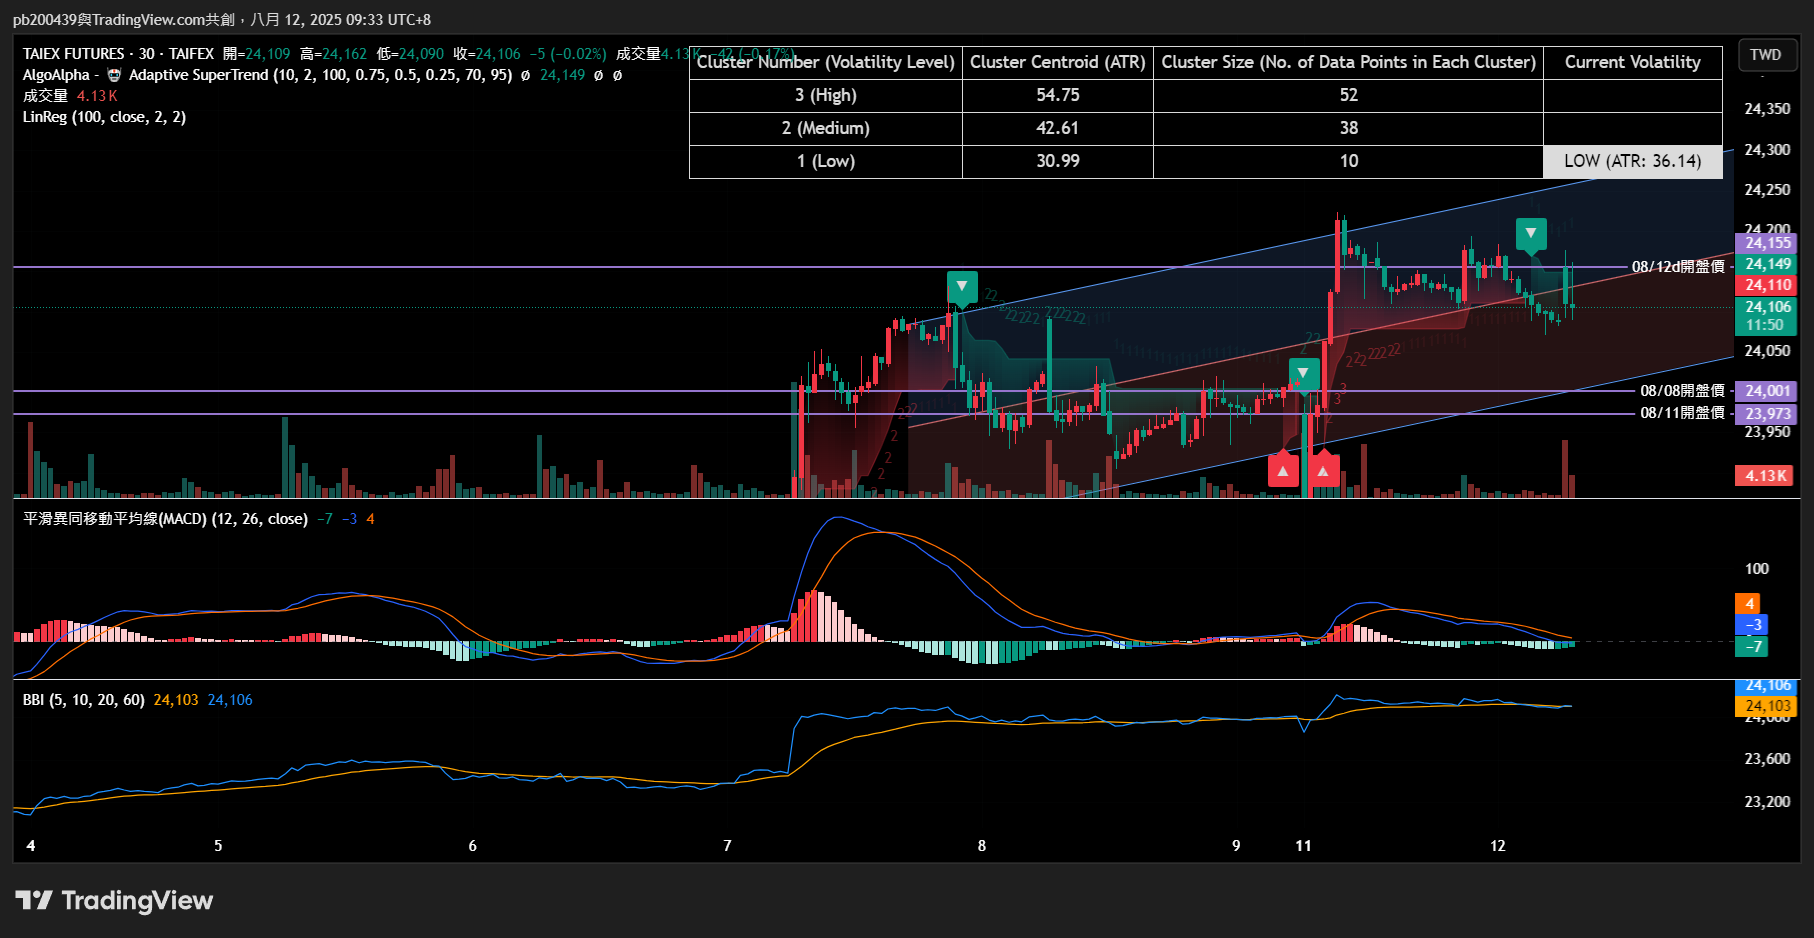Click the 08/08開盤價 line label
1814x938 pixels.
pyautogui.click(x=1682, y=391)
